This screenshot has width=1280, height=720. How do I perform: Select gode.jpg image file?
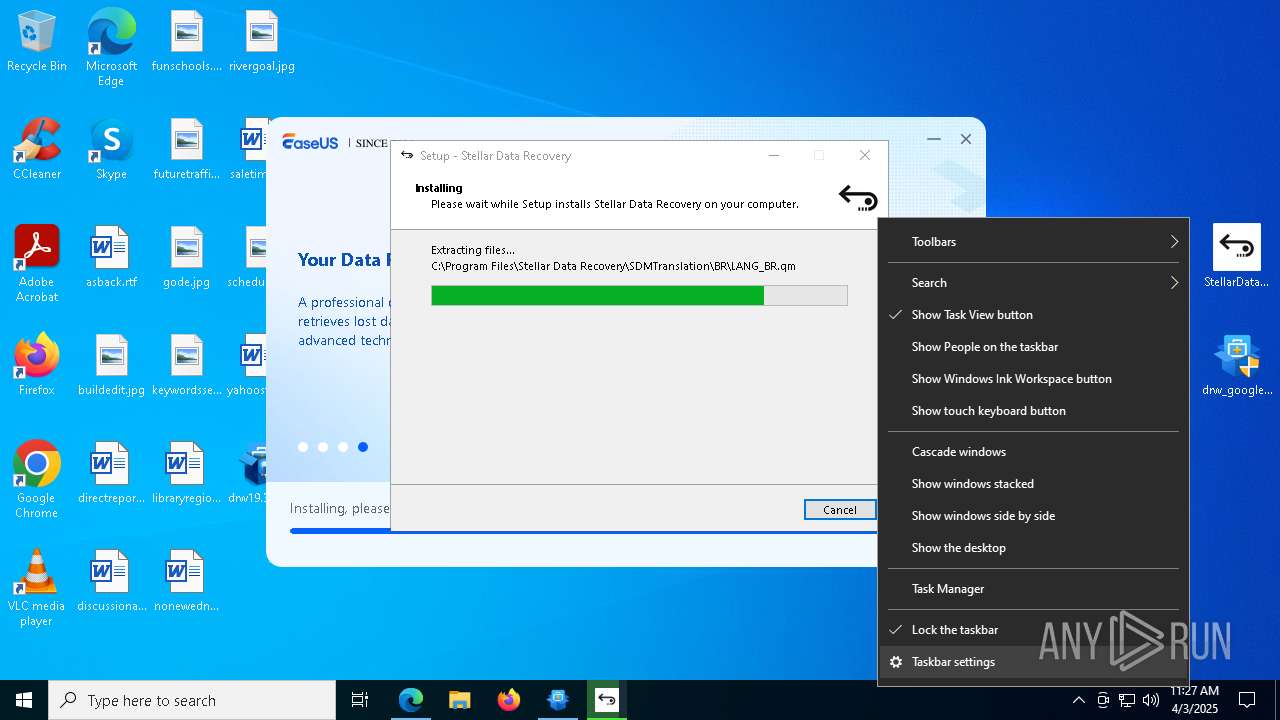186,258
